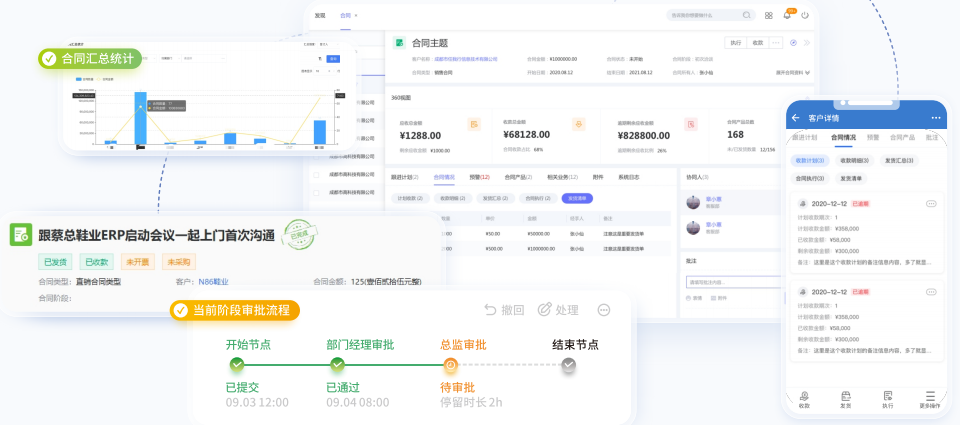Open the 相关业务(12) tab

(x=562, y=178)
